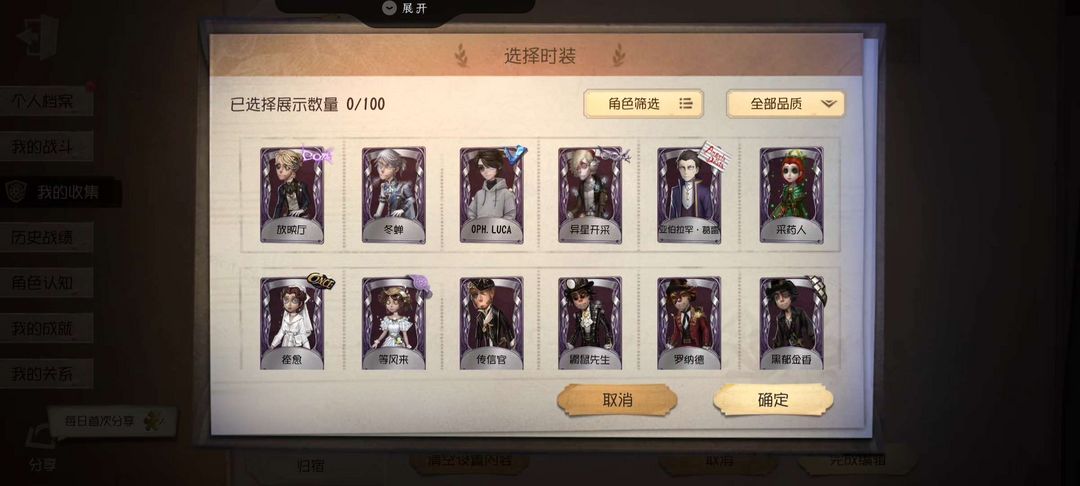The height and width of the screenshot is (486, 1080).
Task: Click the exit door icon
Action: click(39, 36)
